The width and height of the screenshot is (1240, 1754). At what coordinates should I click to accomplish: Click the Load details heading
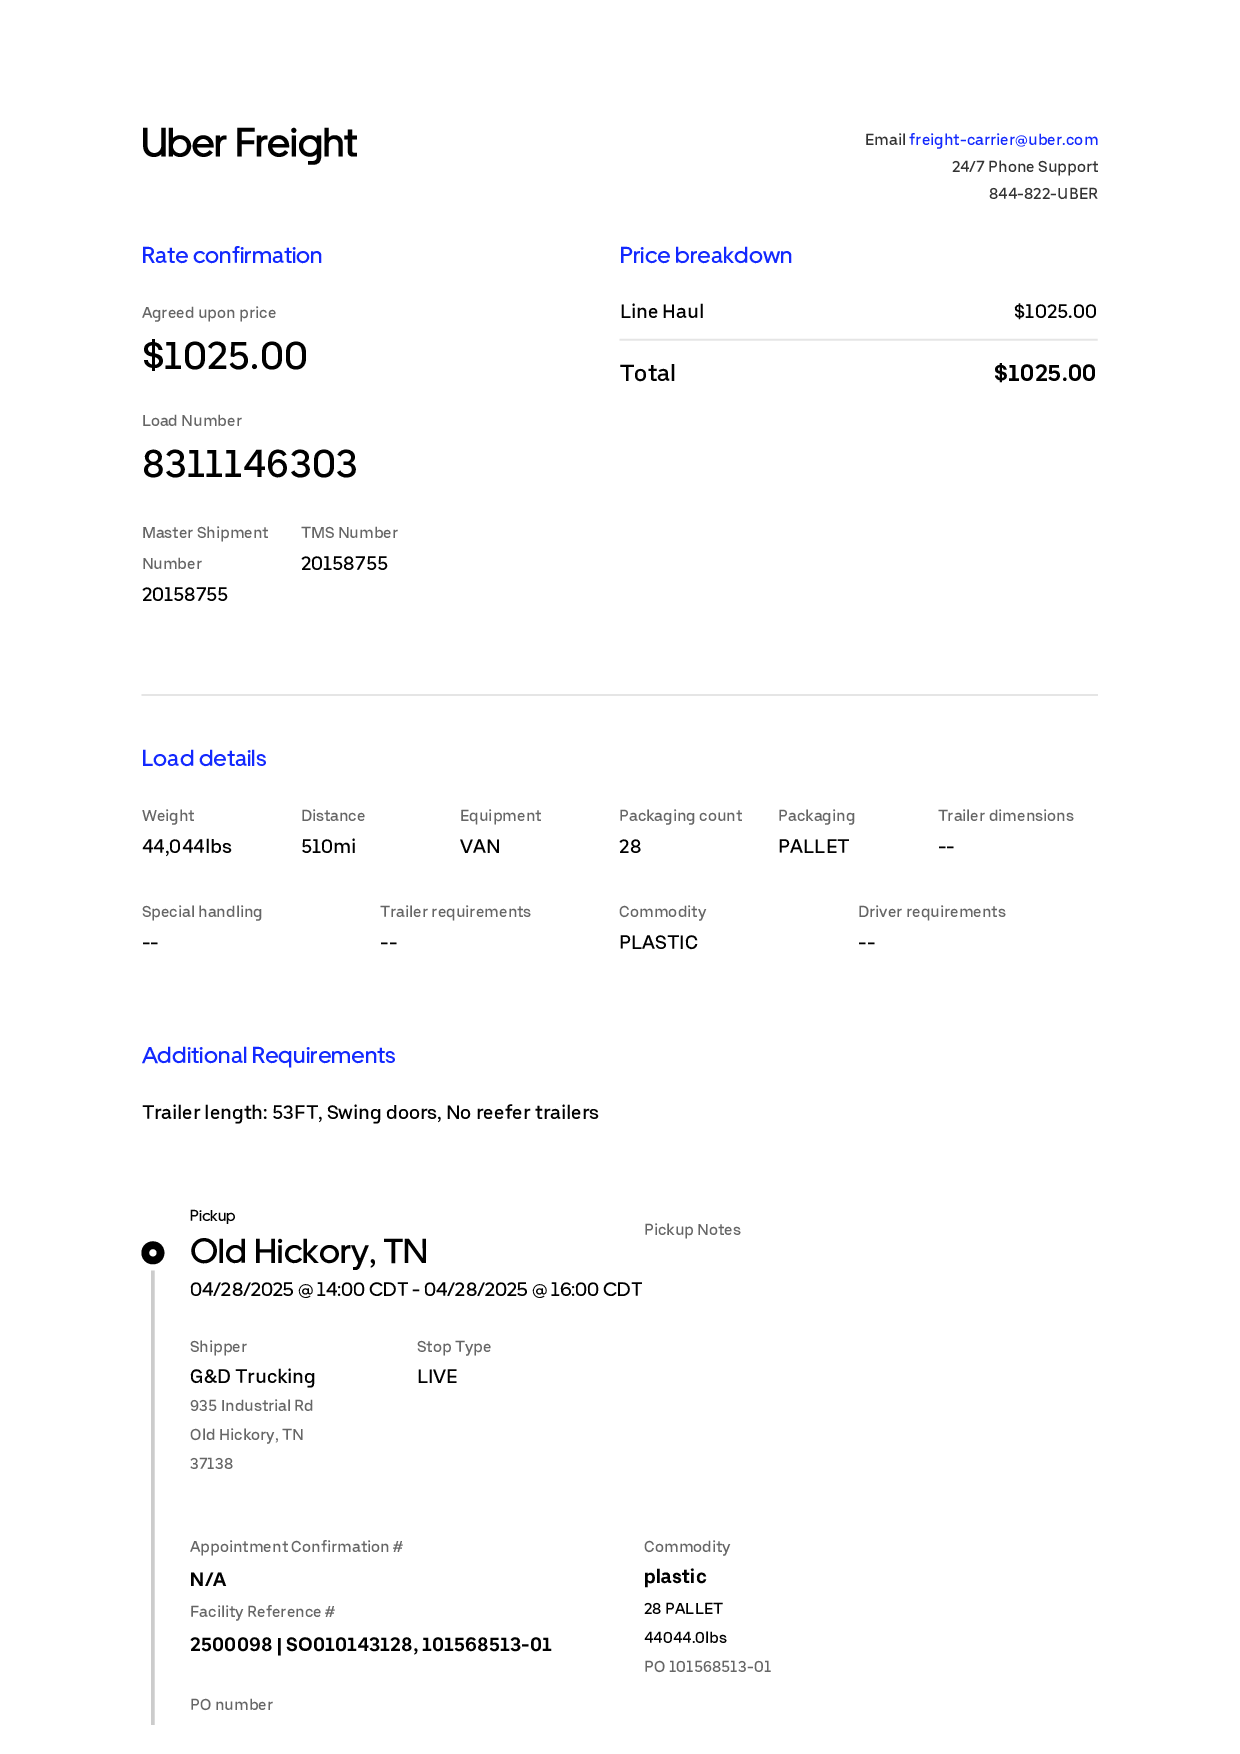tap(204, 759)
